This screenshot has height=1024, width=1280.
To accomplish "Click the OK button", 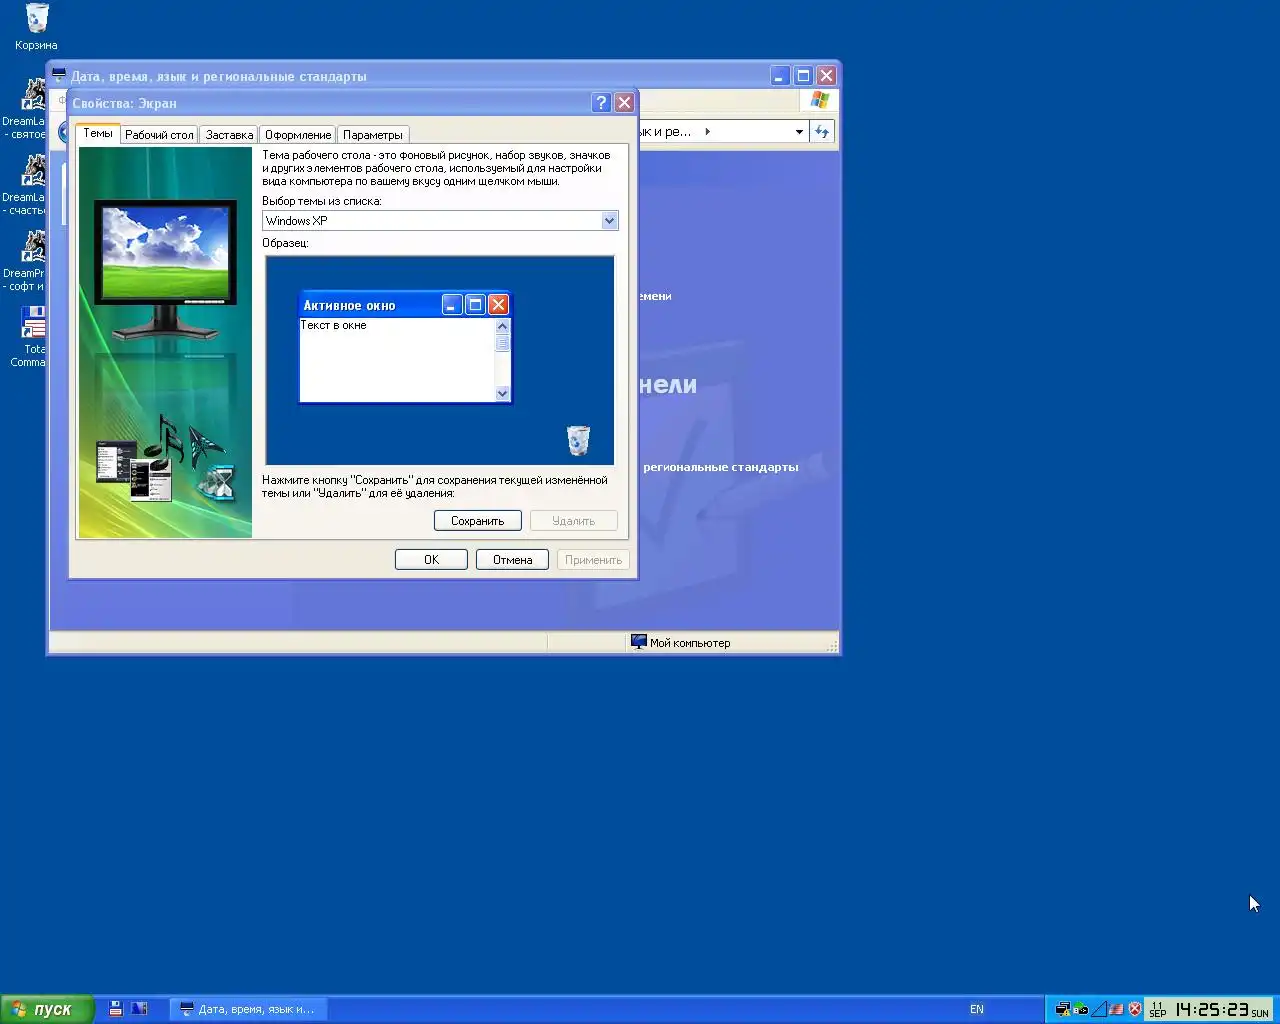I will [431, 560].
